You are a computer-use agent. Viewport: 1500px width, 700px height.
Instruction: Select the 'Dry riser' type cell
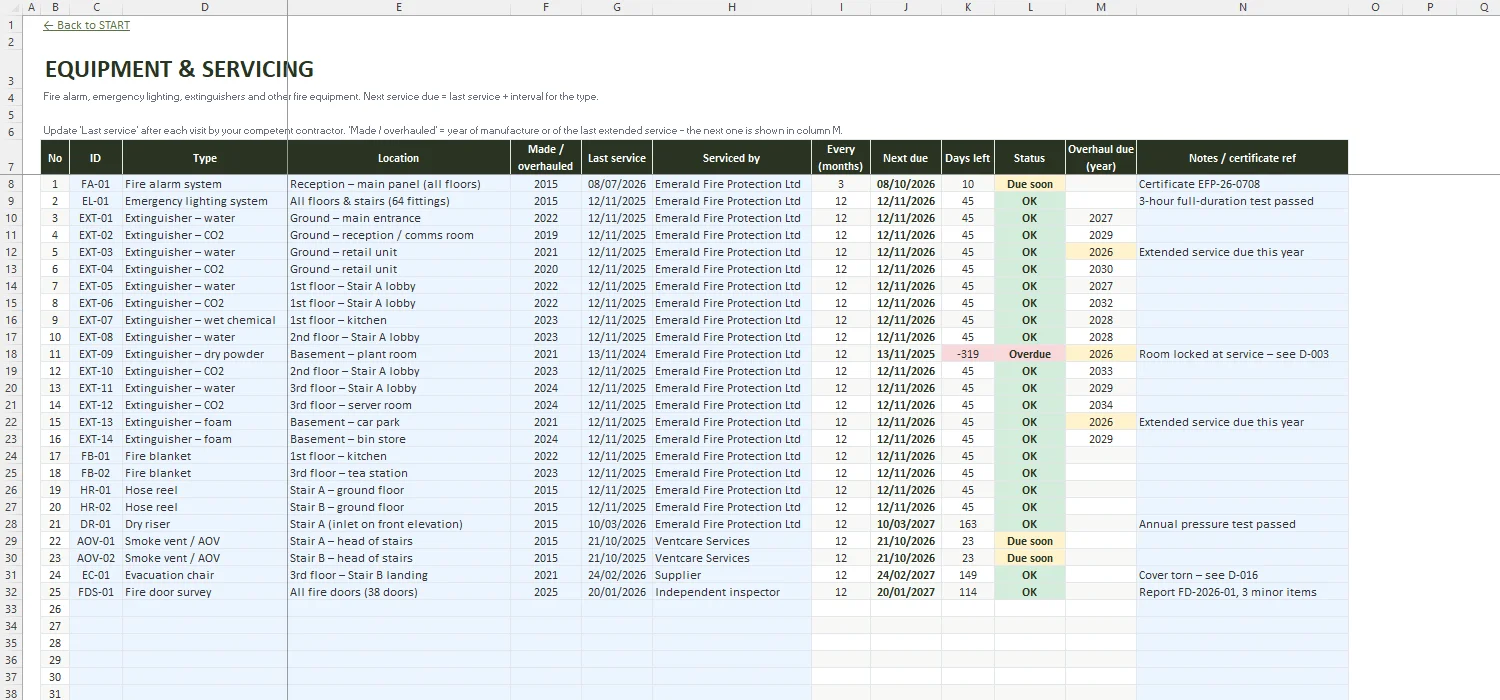[205, 524]
